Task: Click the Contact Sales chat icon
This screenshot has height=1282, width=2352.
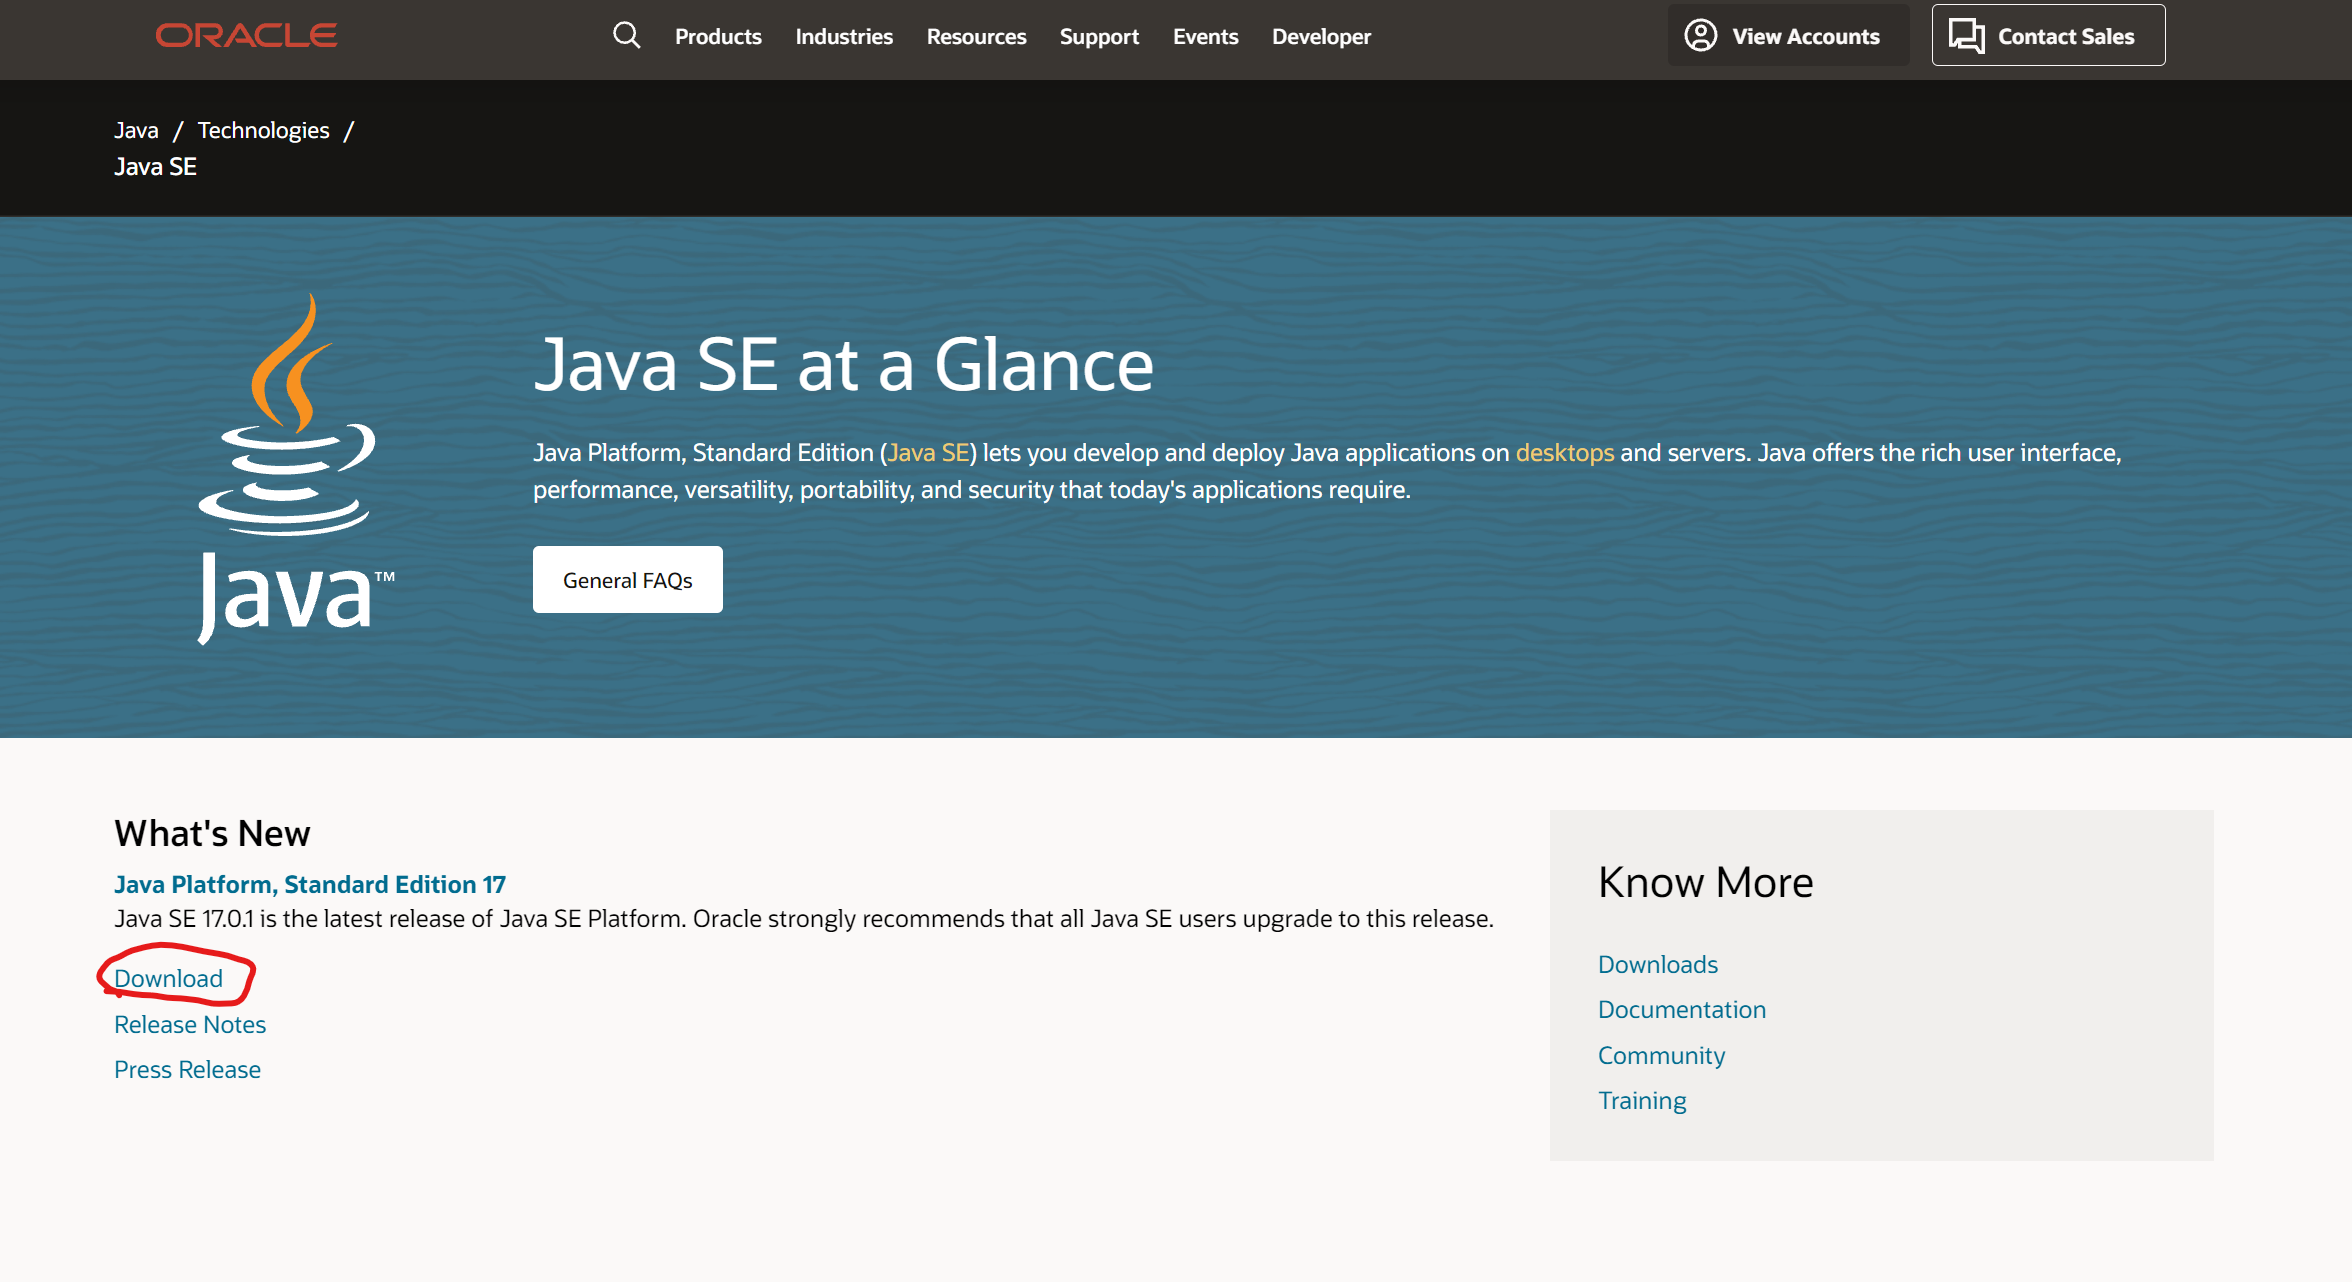Action: pyautogui.click(x=1966, y=36)
